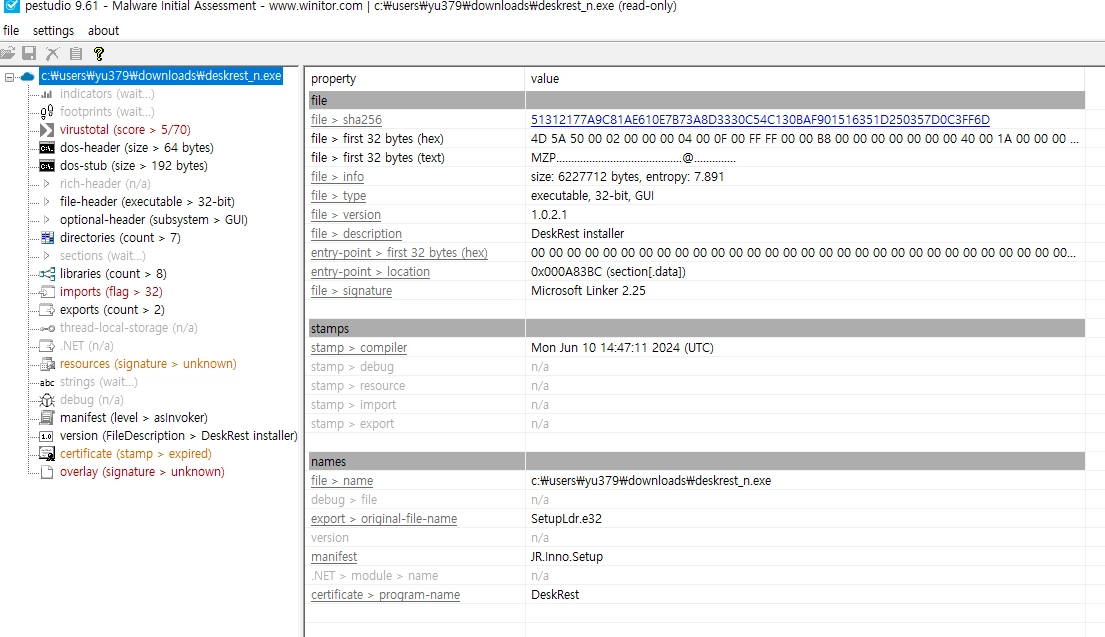
Task: Click the exports node icon
Action: click(47, 309)
